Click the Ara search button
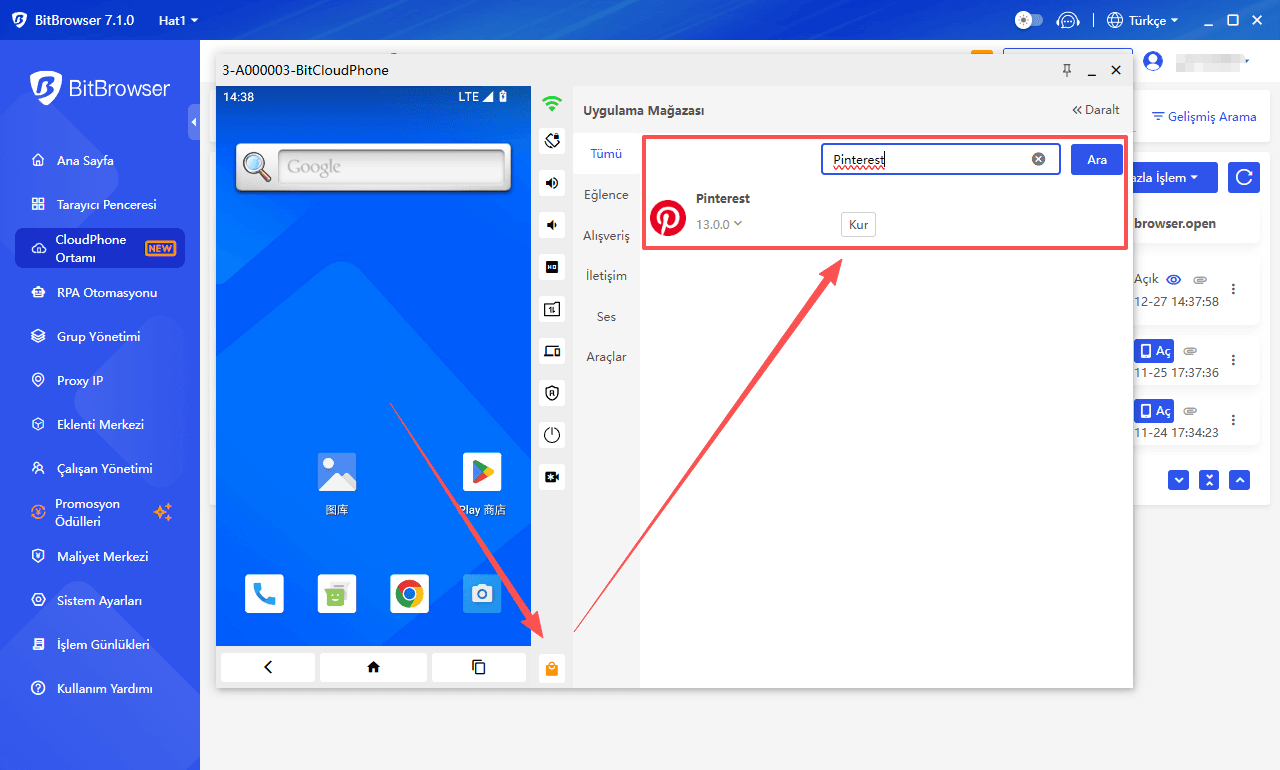 tap(1096, 160)
